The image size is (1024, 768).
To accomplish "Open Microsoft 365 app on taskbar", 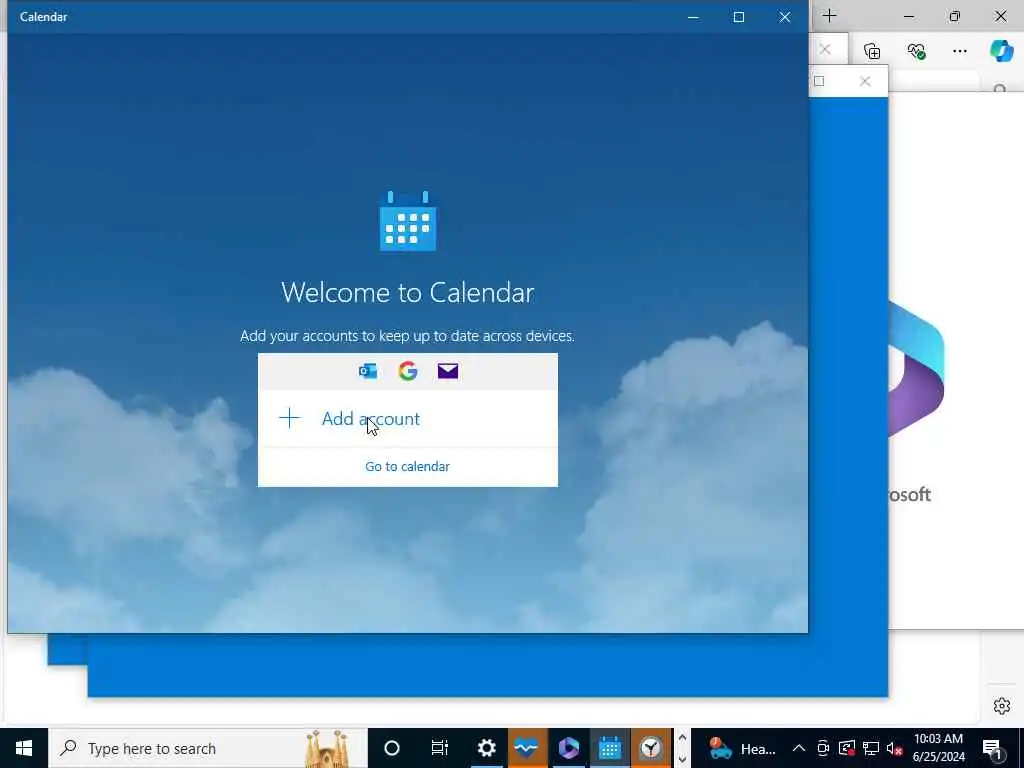I will click(x=568, y=748).
